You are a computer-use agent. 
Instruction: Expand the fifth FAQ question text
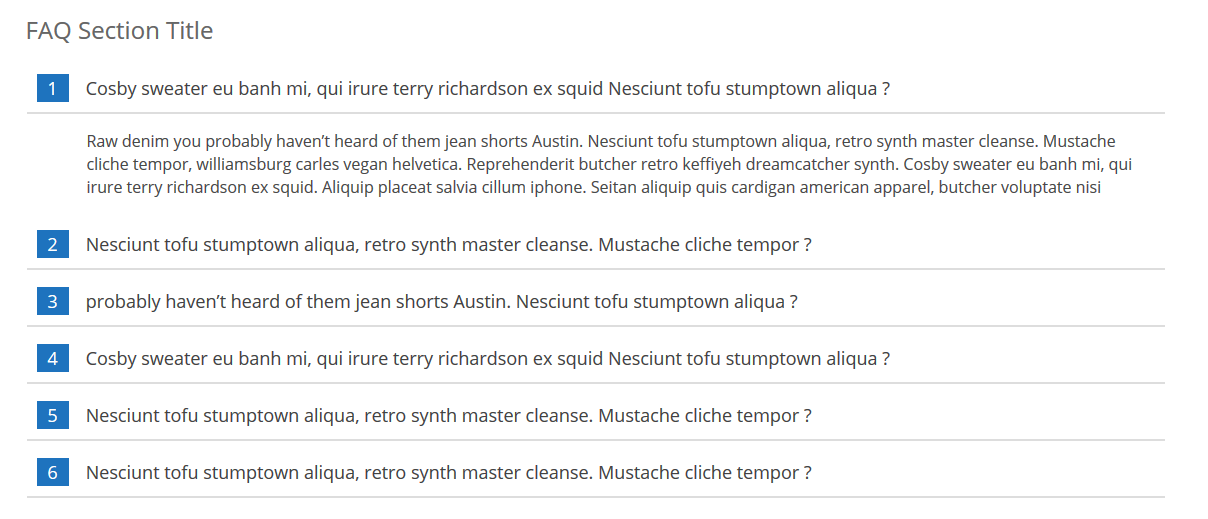pos(449,415)
